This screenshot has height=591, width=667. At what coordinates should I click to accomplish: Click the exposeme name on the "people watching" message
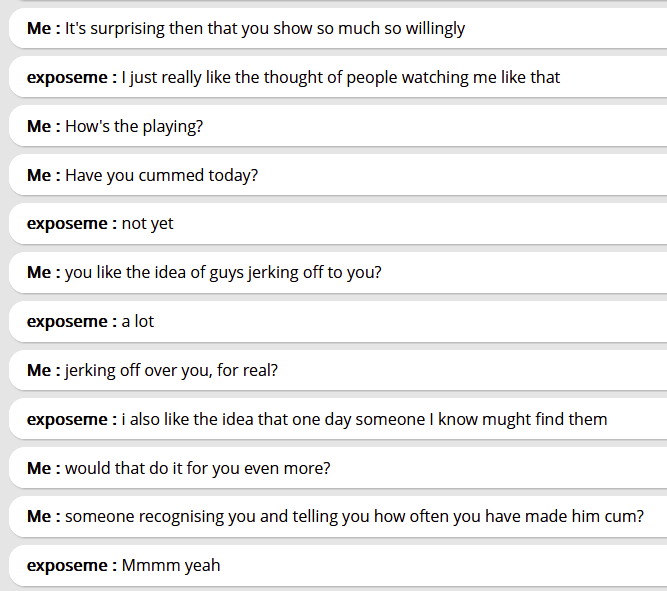[72, 77]
